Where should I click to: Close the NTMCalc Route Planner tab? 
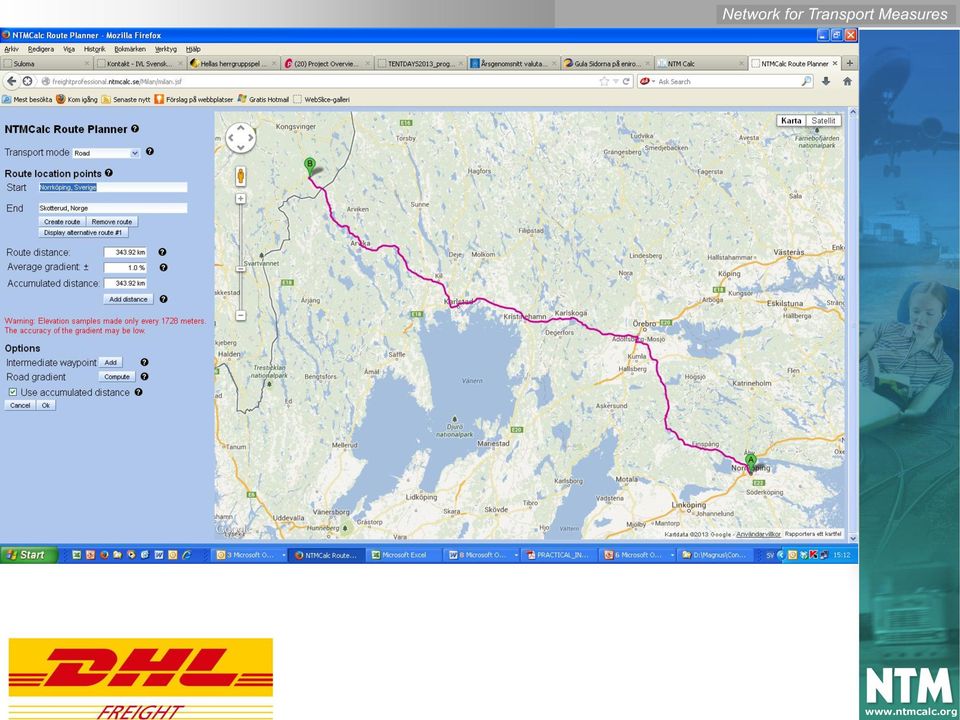point(835,63)
